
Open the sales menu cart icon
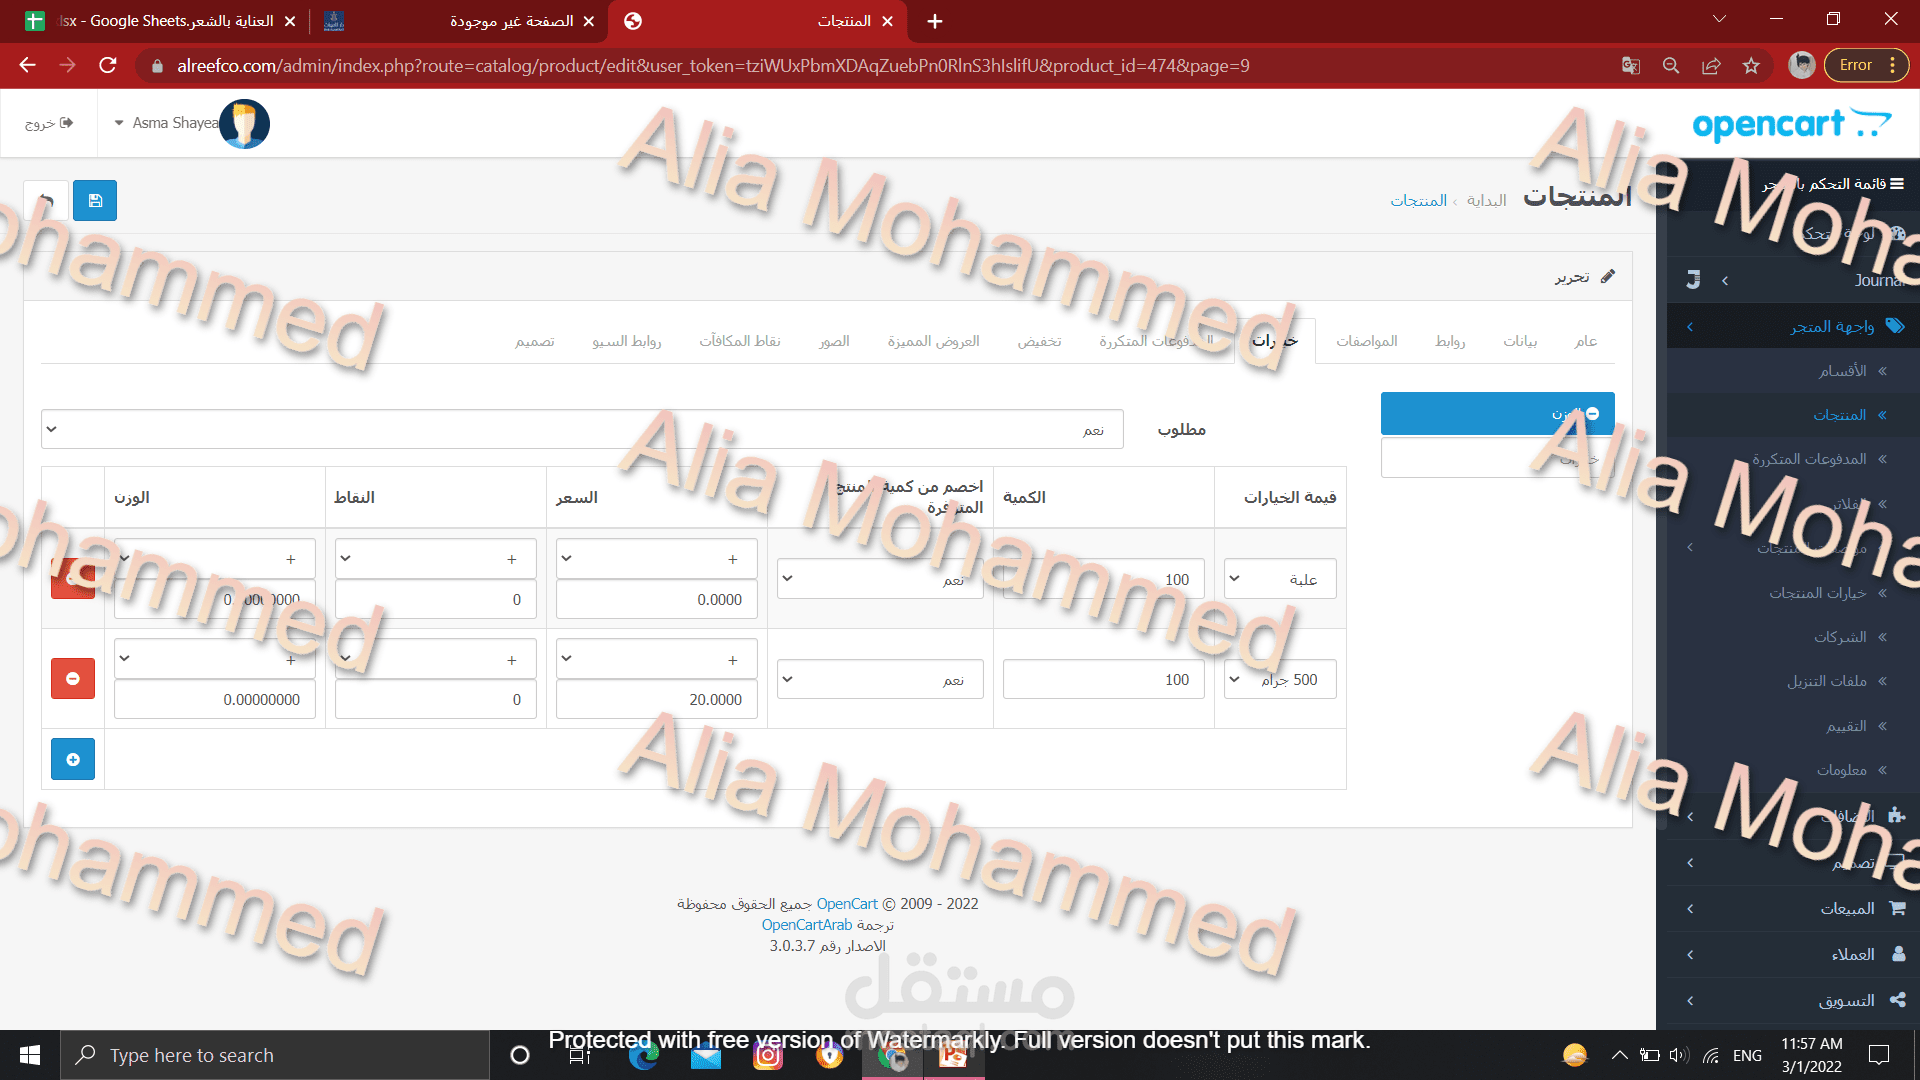click(x=1897, y=909)
